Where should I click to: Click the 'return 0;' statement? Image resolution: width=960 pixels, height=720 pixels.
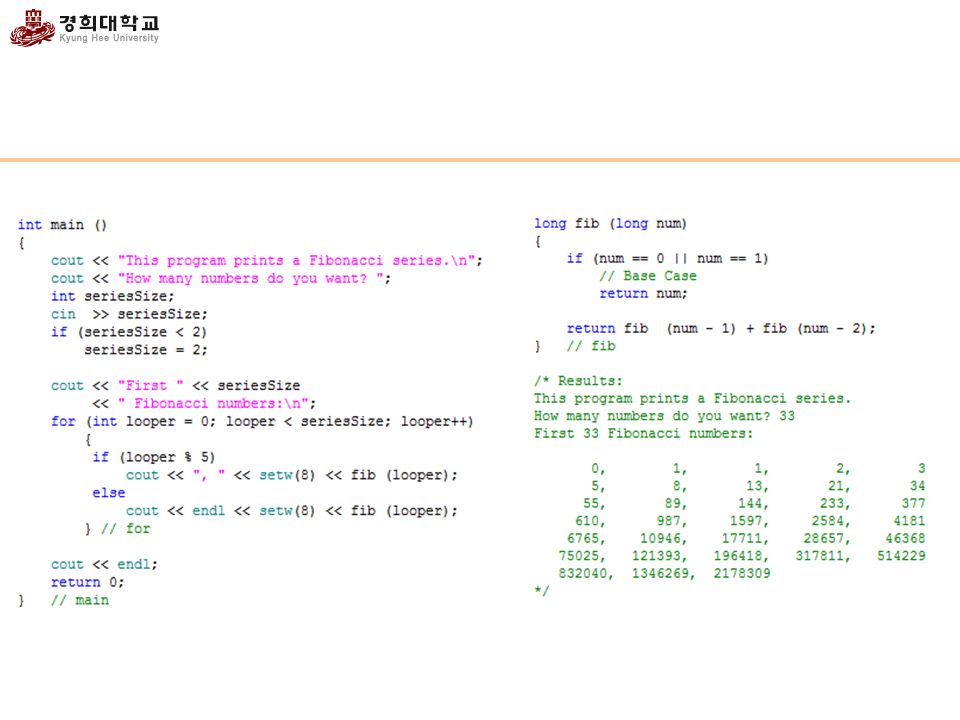(x=88, y=582)
